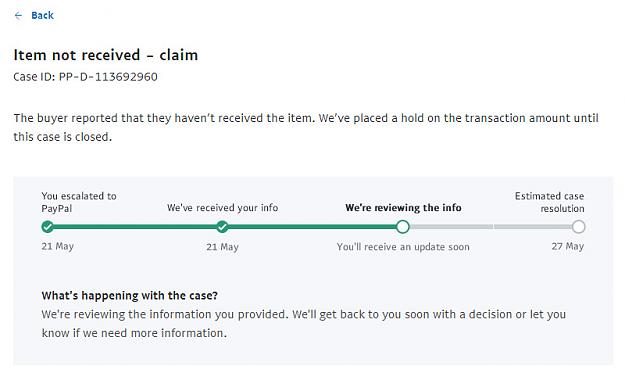
Task: Click the green completed progress bar segment
Action: click(225, 227)
